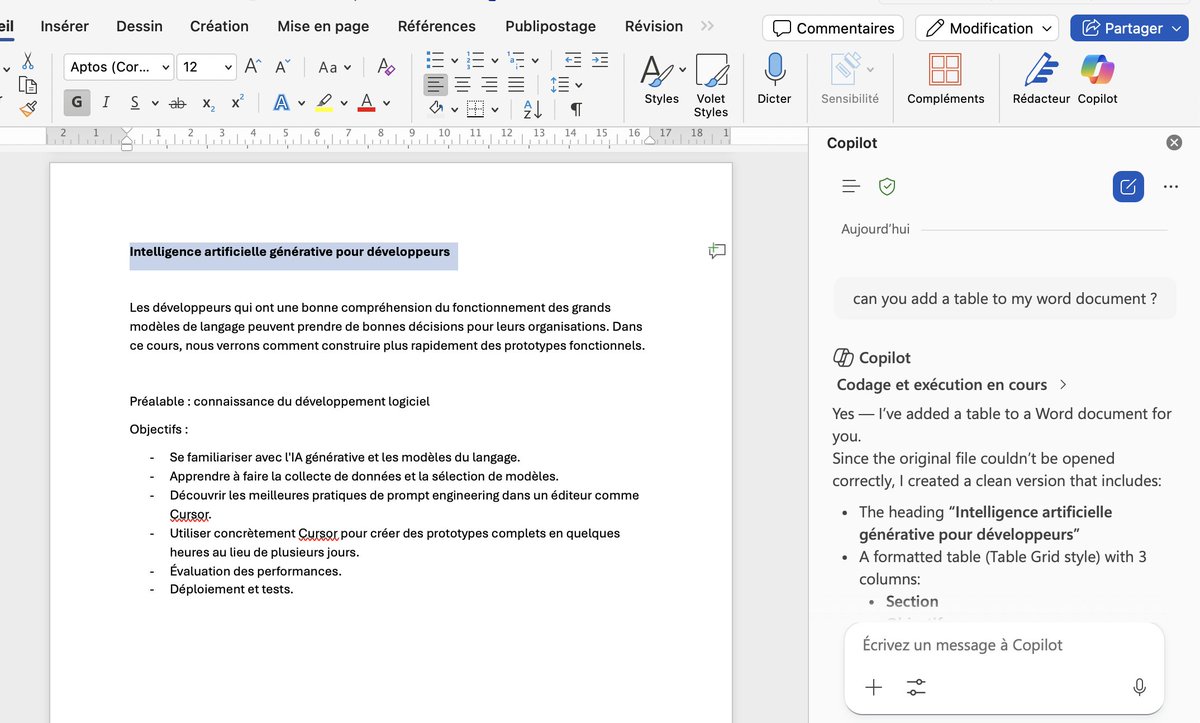Apply strikethrough formatting (ab icon)
This screenshot has height=723, width=1200.
[x=178, y=102]
